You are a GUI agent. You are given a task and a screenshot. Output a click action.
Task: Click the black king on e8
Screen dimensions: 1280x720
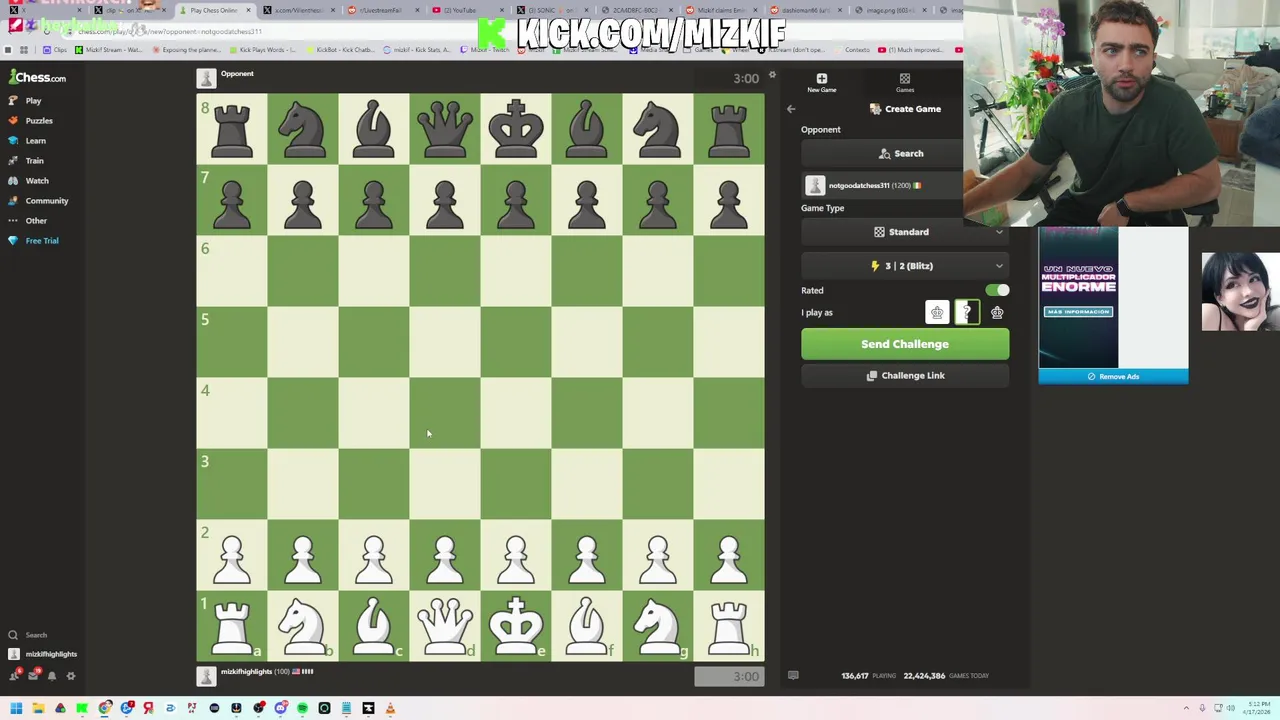(516, 129)
